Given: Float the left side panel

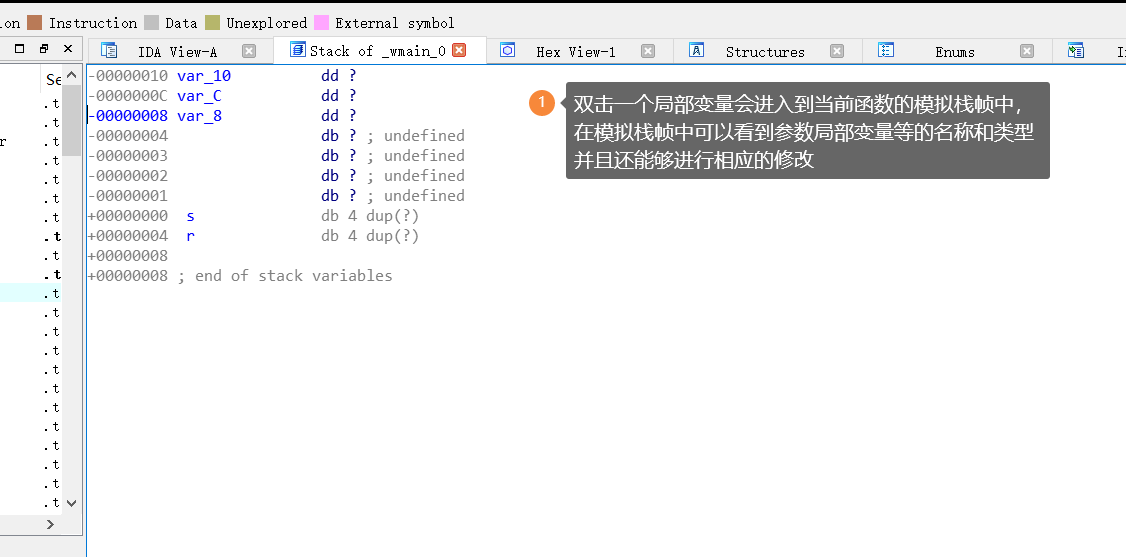Looking at the screenshot, I should (44, 49).
